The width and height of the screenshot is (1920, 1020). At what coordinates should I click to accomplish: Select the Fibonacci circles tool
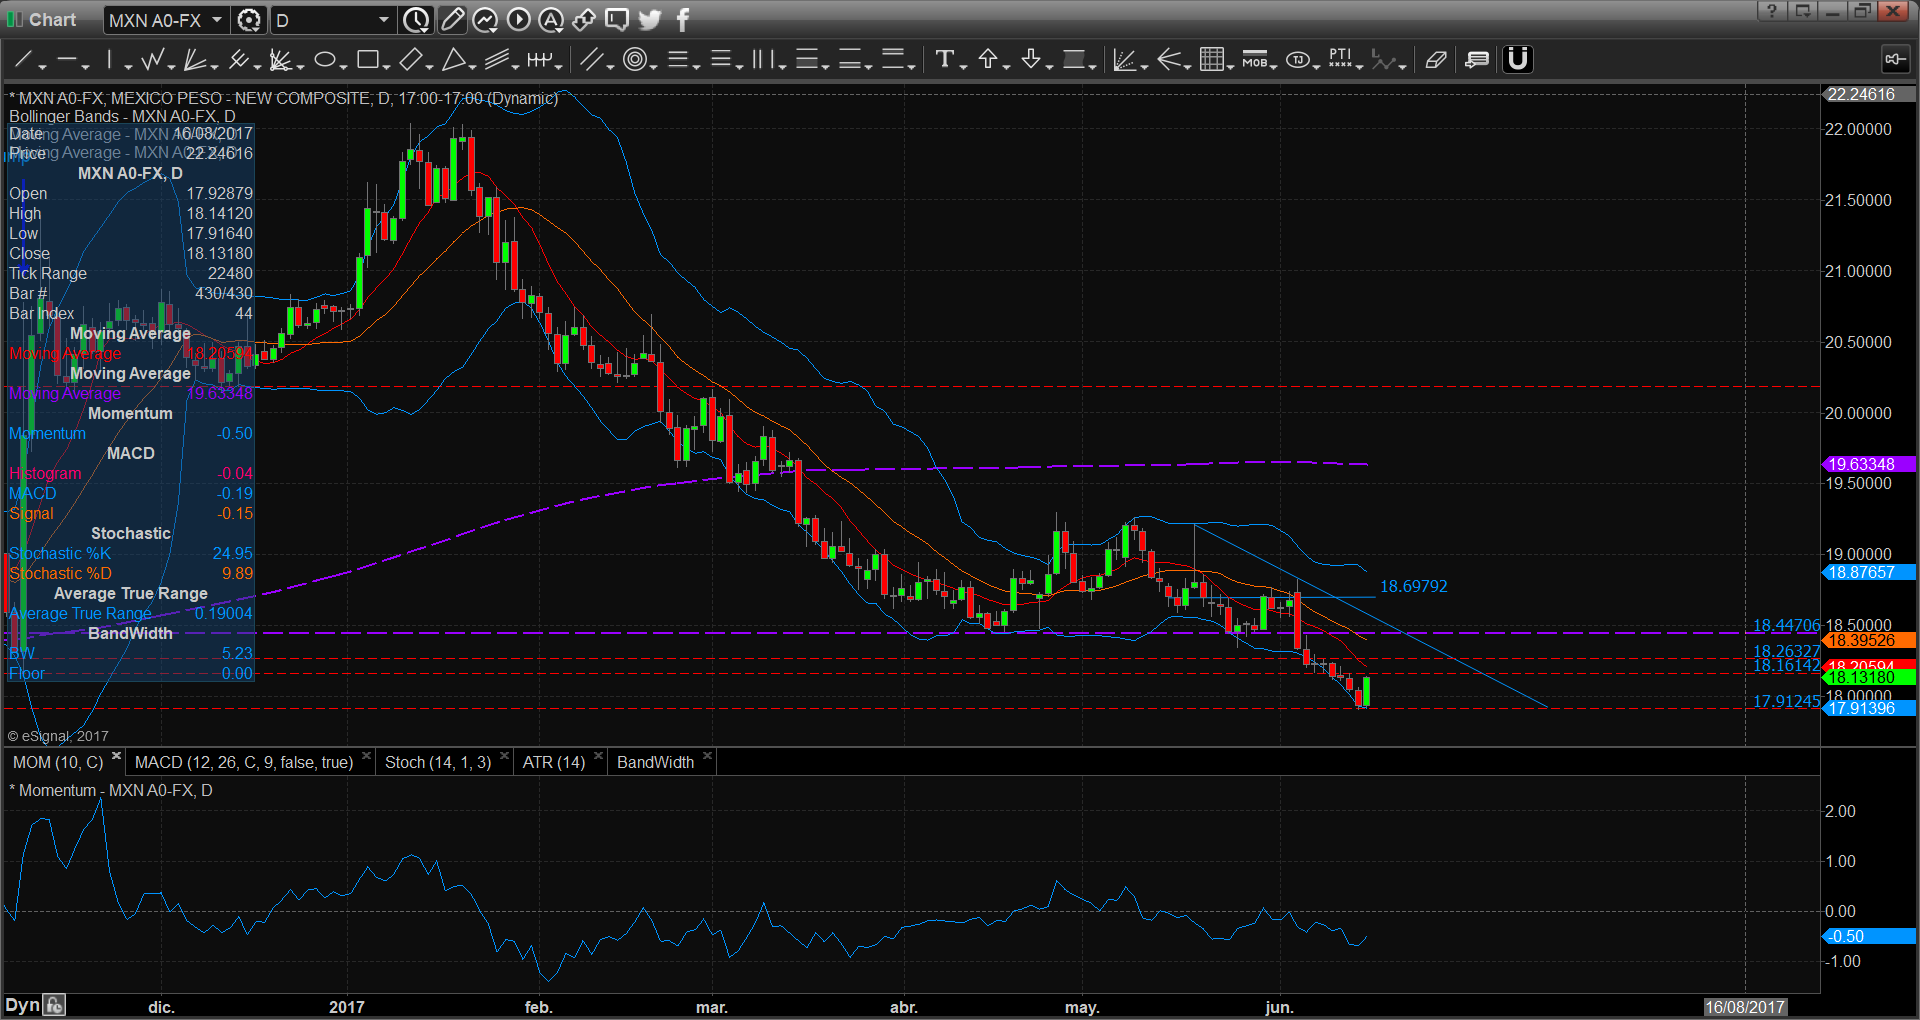coord(634,60)
